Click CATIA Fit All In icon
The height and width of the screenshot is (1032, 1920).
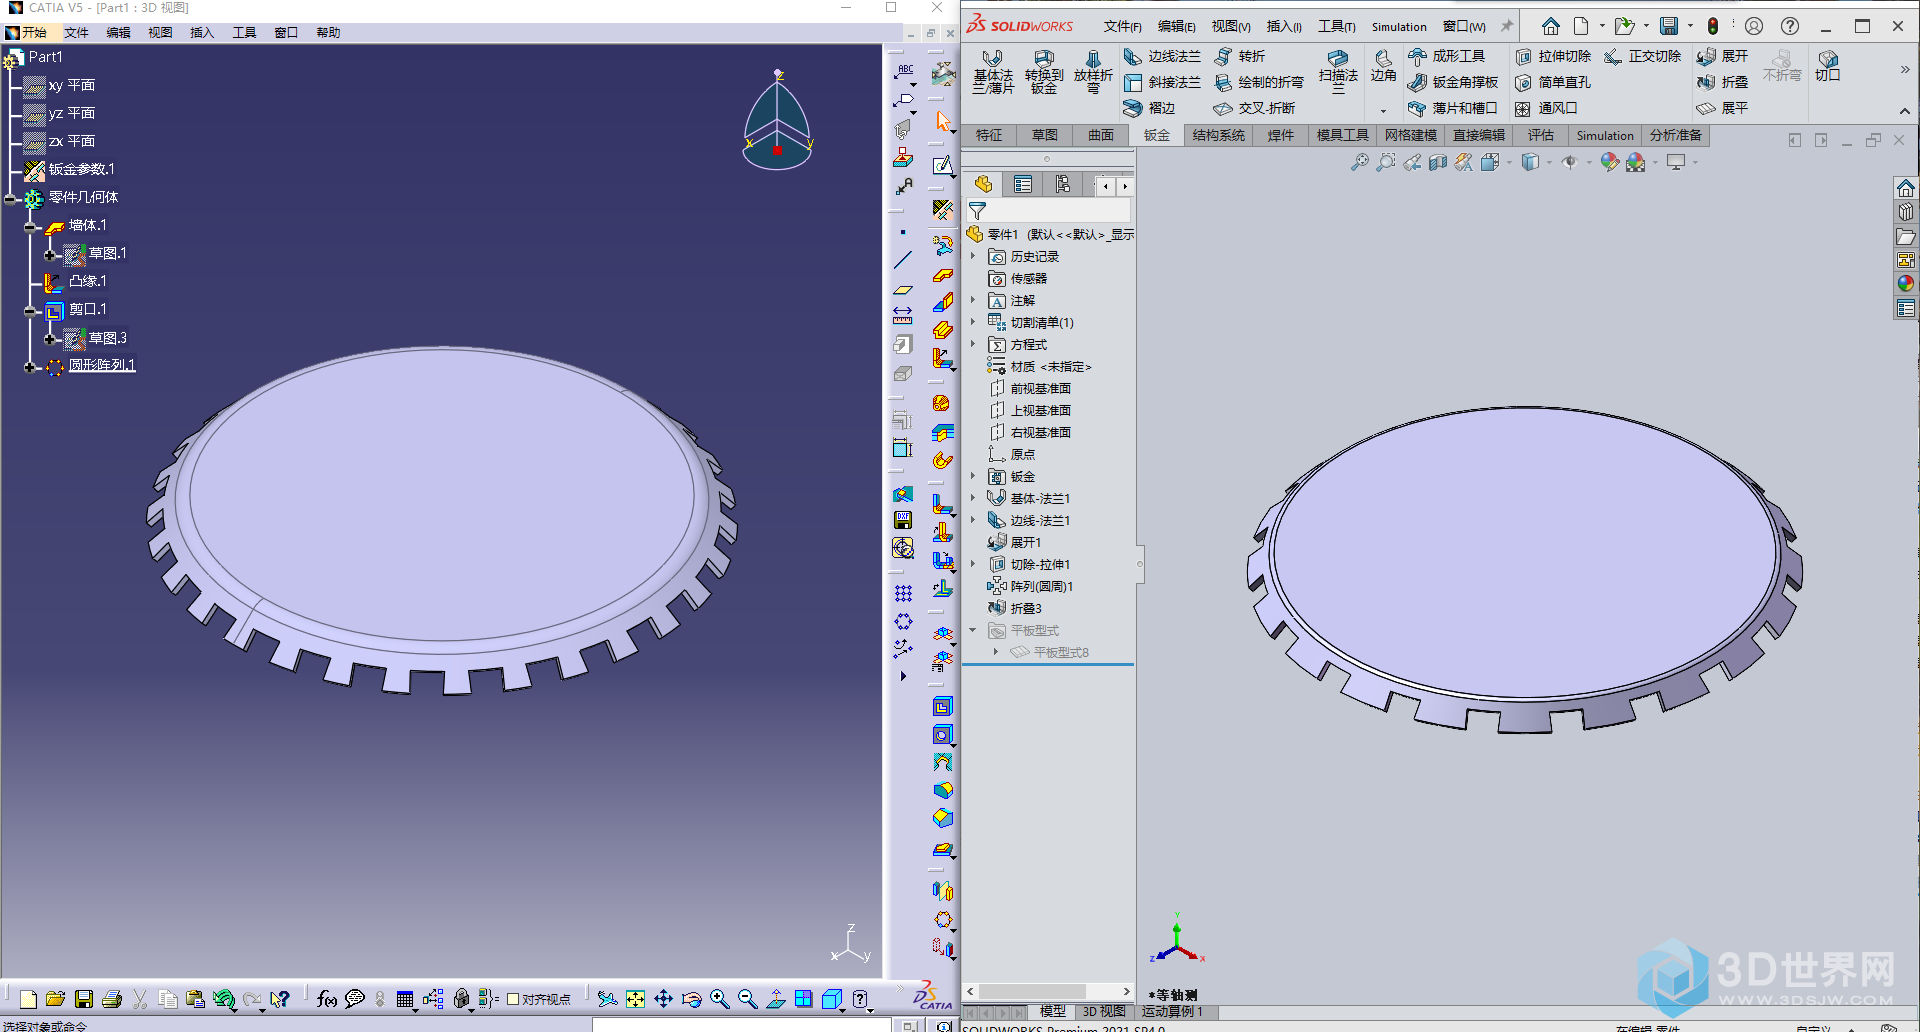click(x=635, y=999)
